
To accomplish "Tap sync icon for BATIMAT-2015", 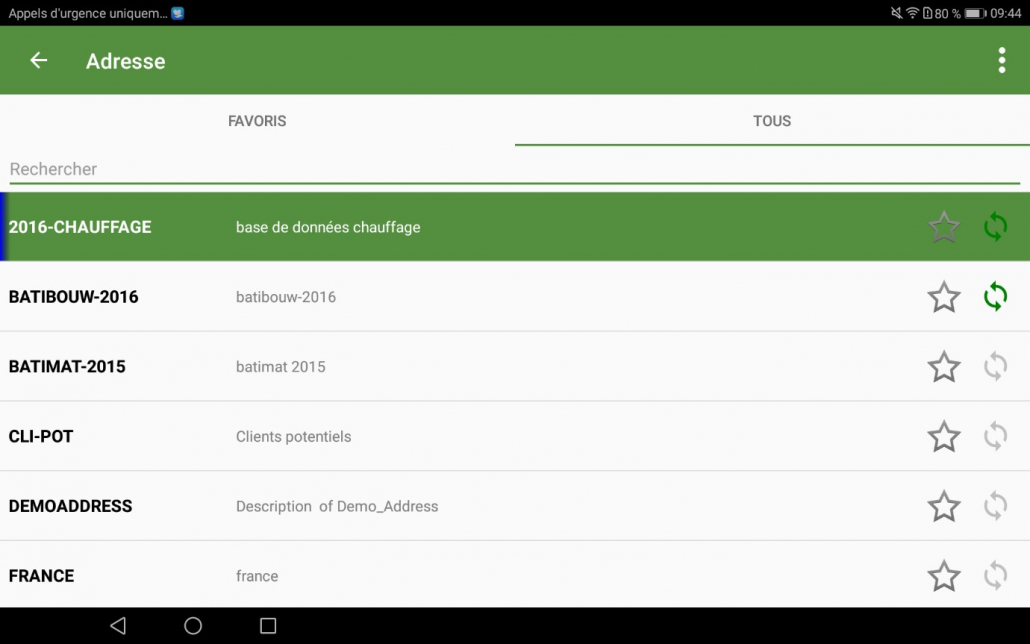I will coord(995,366).
